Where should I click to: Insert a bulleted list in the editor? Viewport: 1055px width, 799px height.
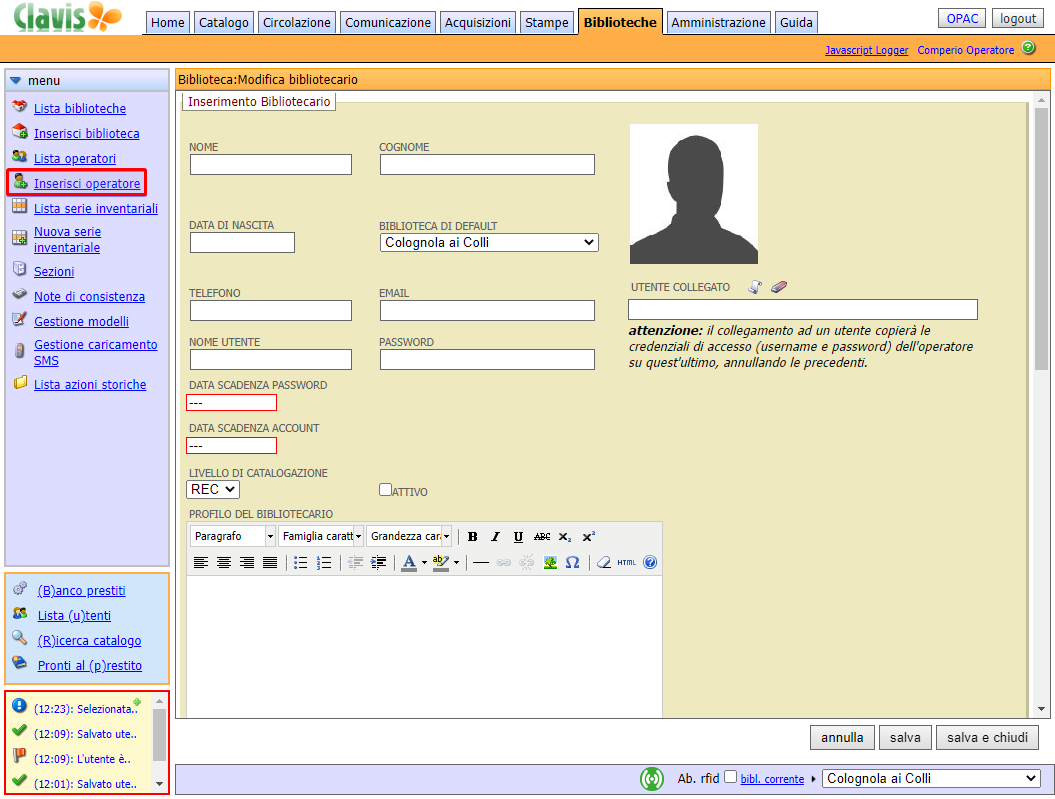(x=301, y=563)
